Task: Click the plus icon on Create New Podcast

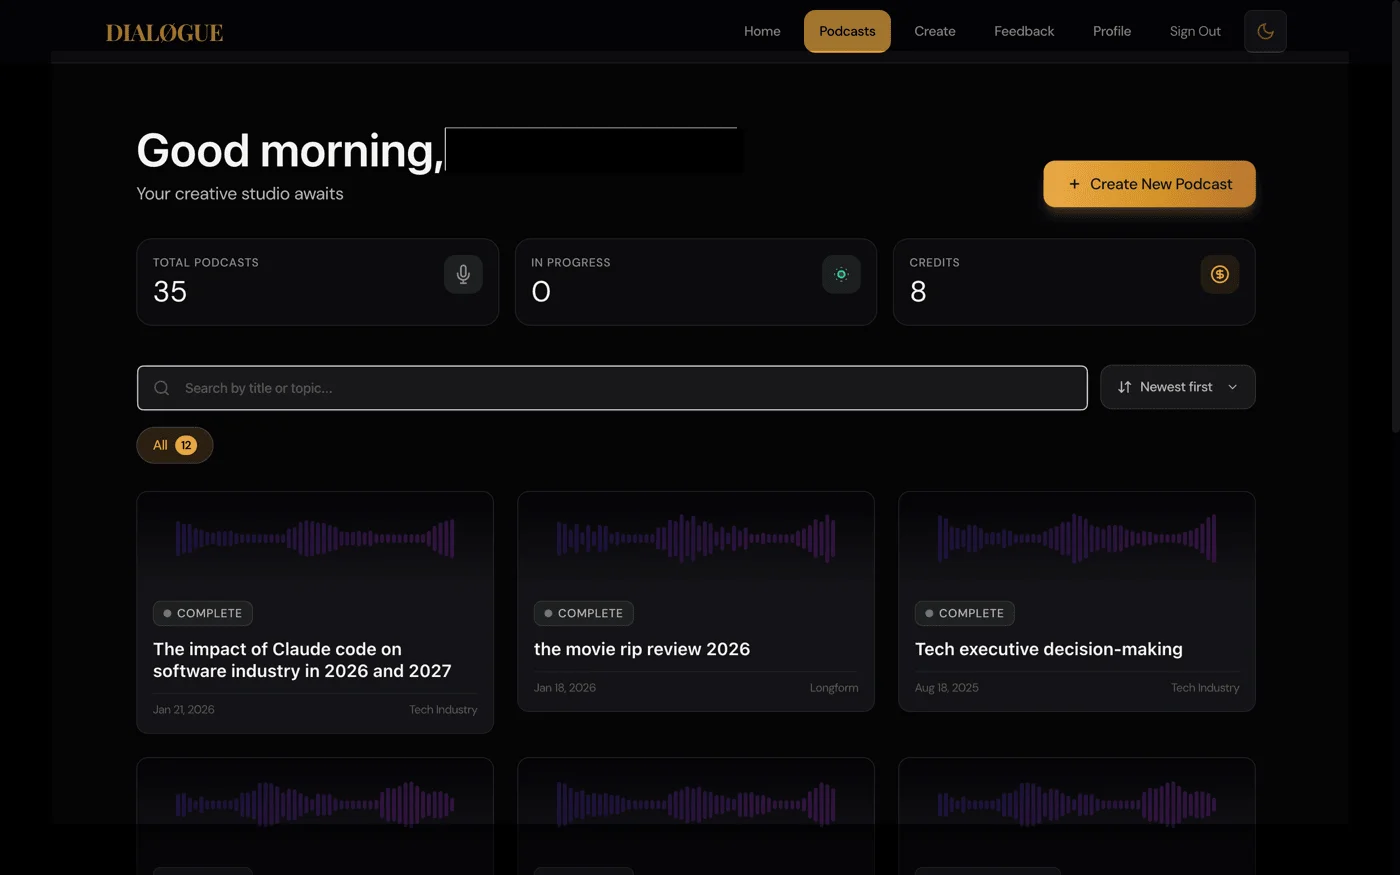Action: [1074, 184]
